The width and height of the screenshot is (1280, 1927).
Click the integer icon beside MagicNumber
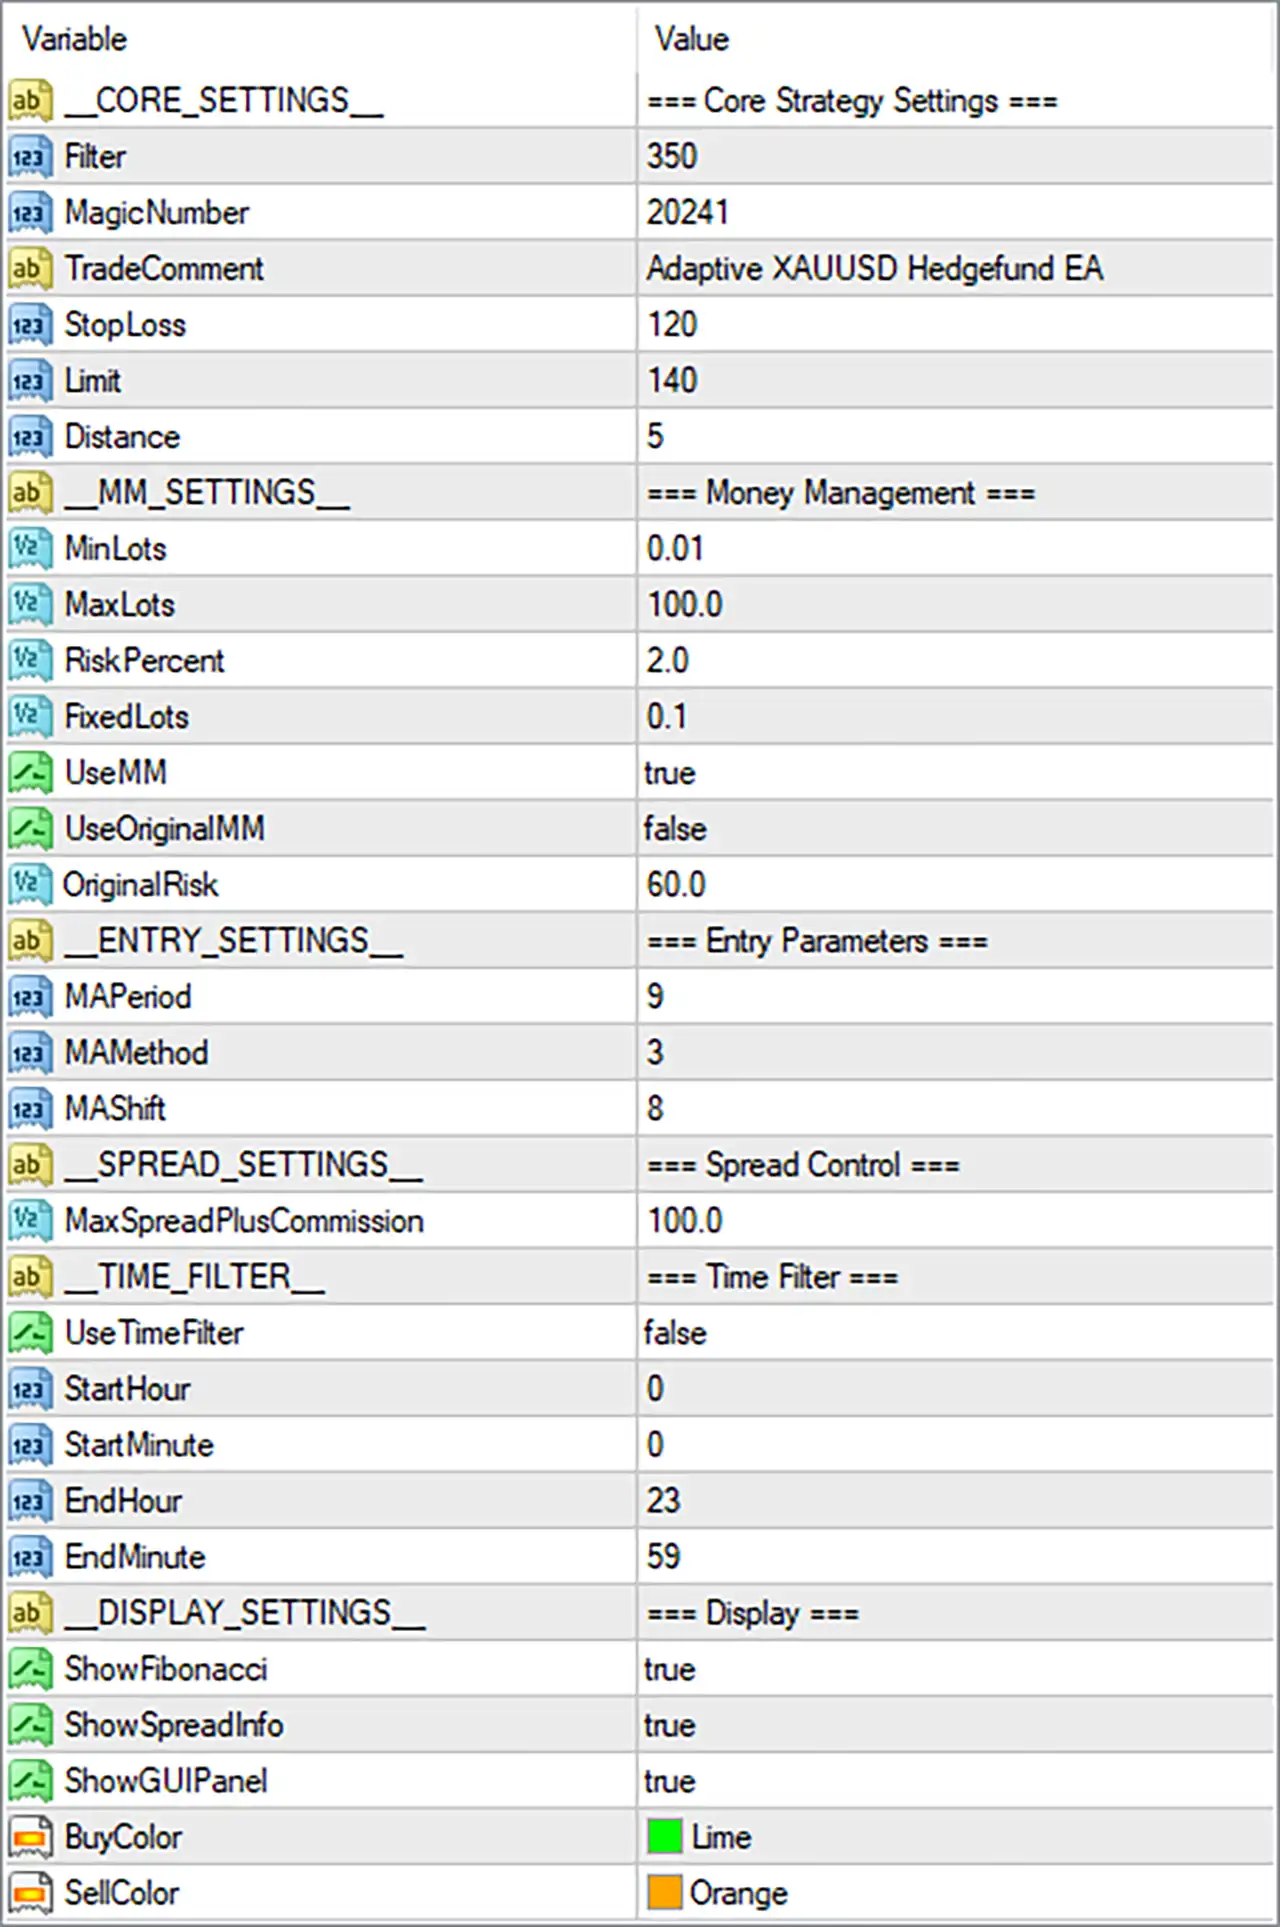point(29,213)
